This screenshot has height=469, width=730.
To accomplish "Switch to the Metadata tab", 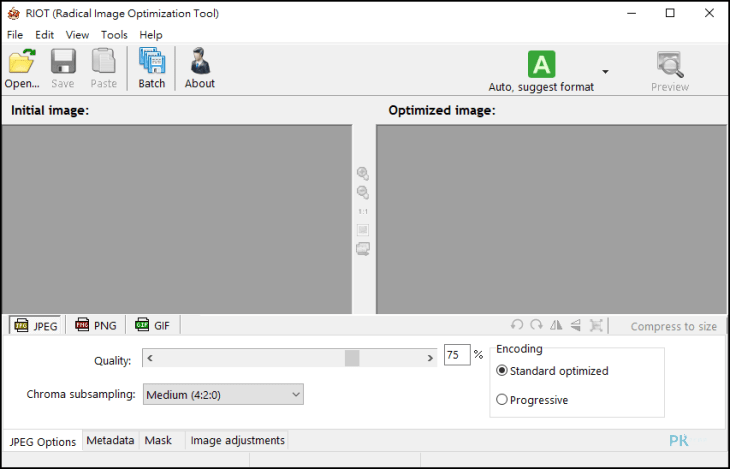I will (x=110, y=440).
